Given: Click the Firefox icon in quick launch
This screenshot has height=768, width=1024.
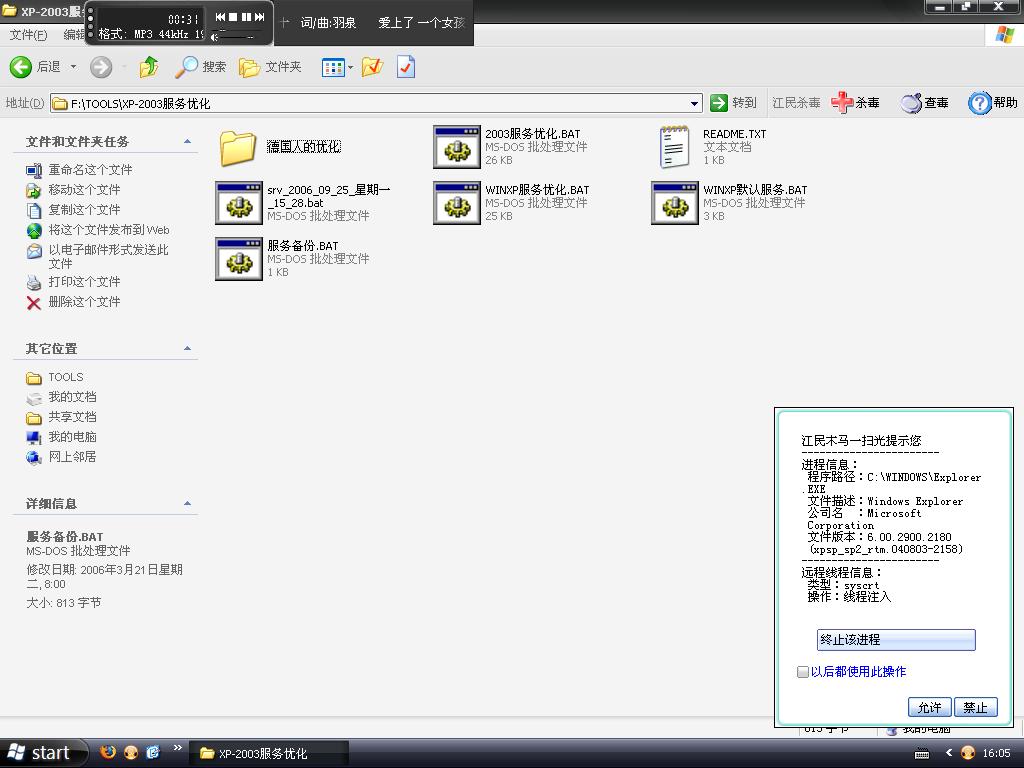Looking at the screenshot, I should tap(108, 753).
